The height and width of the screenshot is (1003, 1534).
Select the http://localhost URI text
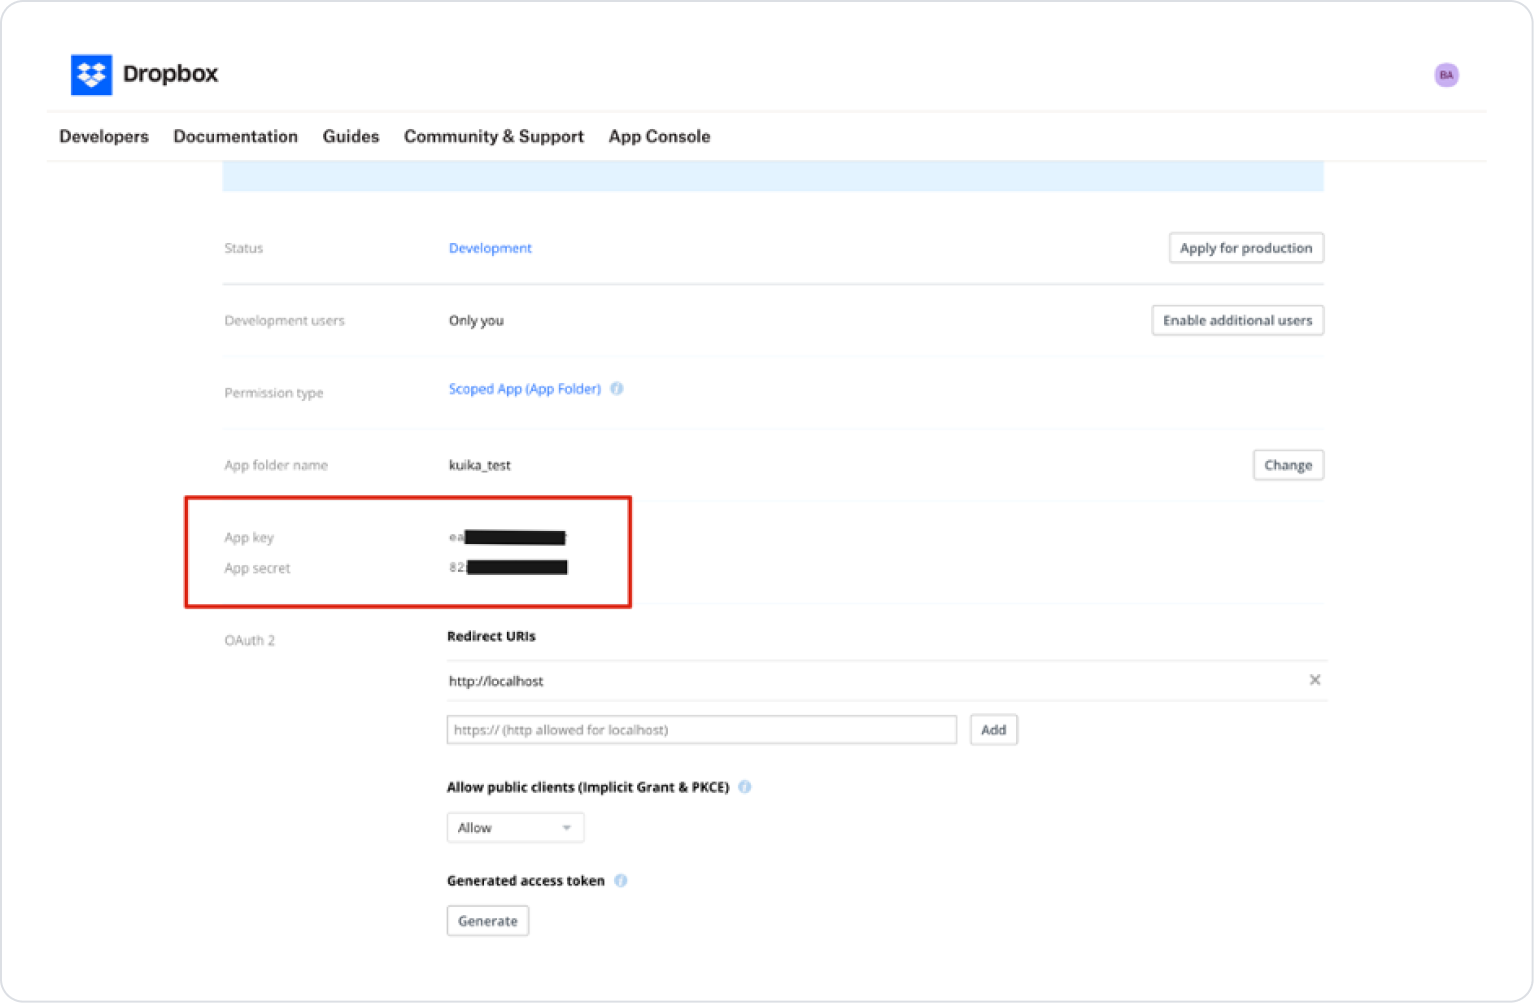(496, 681)
